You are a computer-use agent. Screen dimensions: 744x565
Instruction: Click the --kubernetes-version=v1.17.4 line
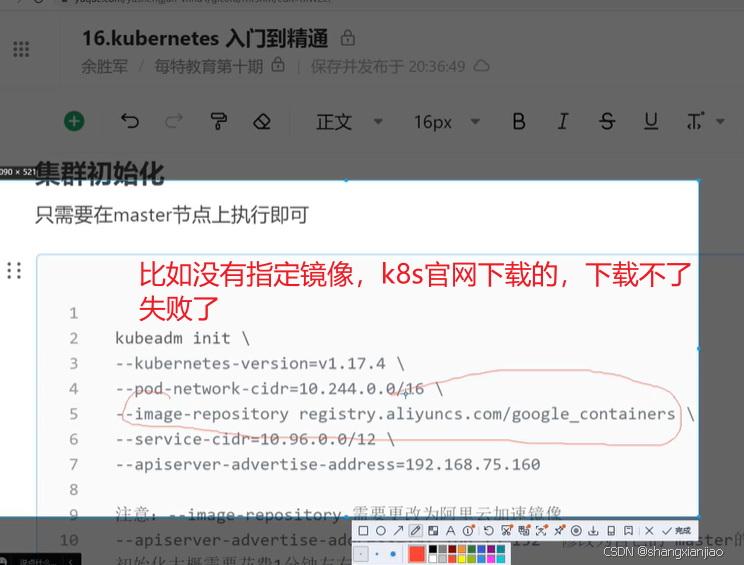tap(260, 363)
